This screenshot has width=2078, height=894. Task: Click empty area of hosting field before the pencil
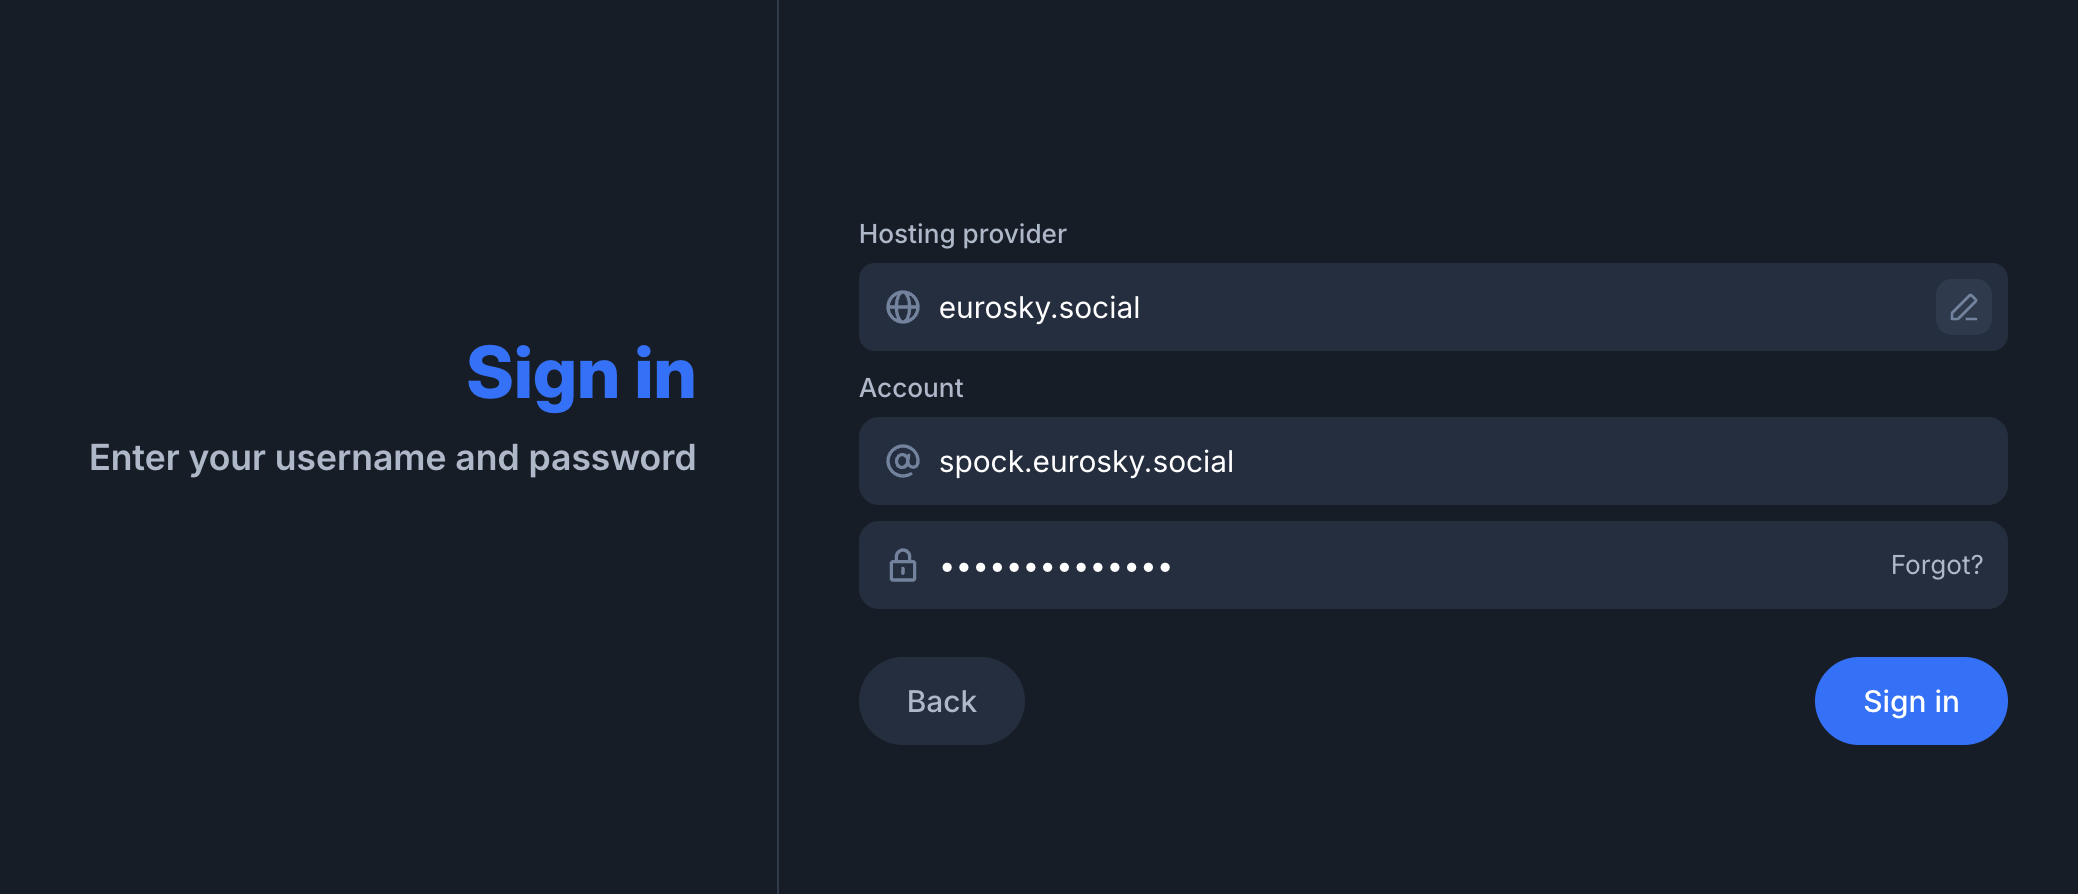click(x=1530, y=307)
